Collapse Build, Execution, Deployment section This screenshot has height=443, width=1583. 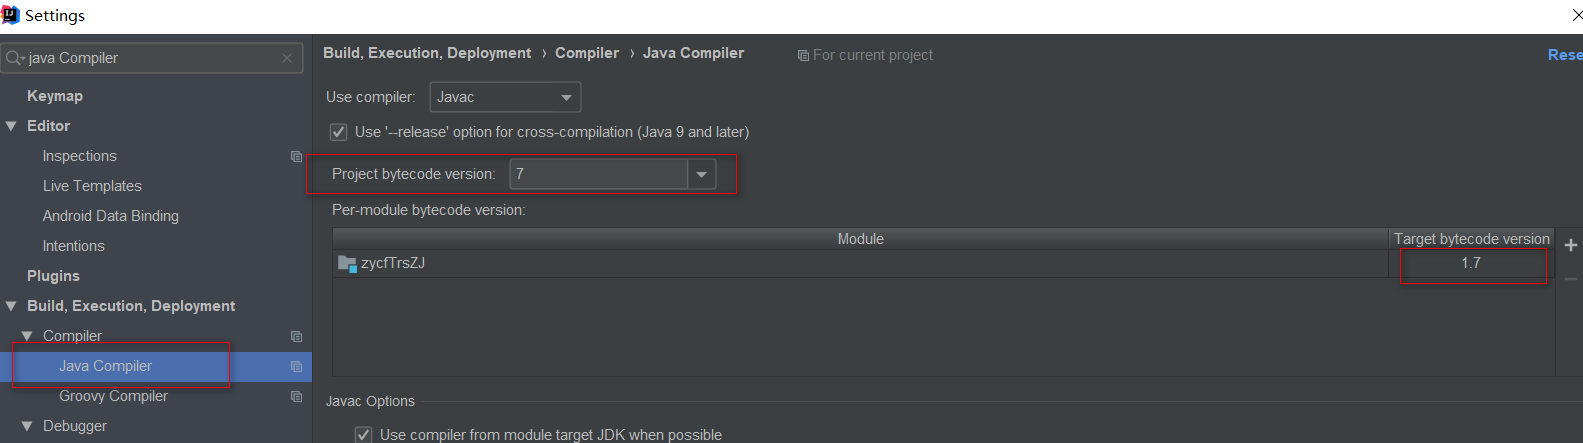click(x=12, y=306)
